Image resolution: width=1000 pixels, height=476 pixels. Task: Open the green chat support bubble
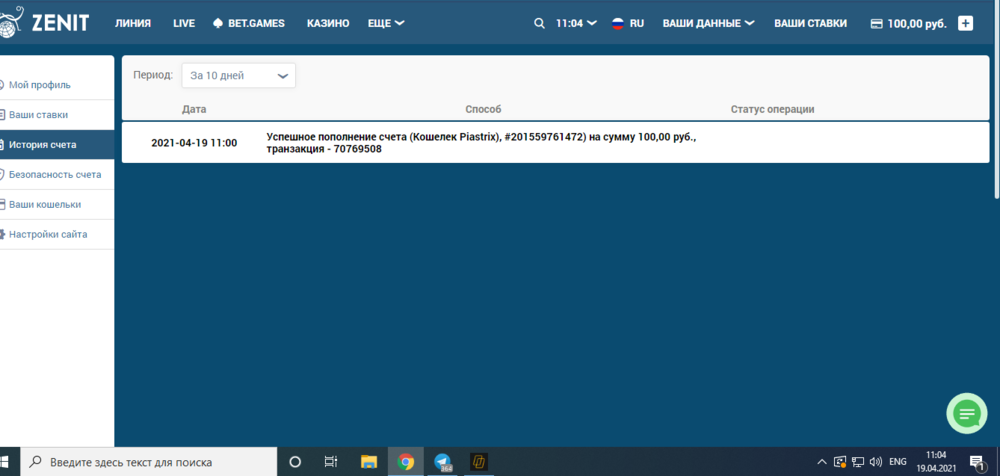click(967, 414)
